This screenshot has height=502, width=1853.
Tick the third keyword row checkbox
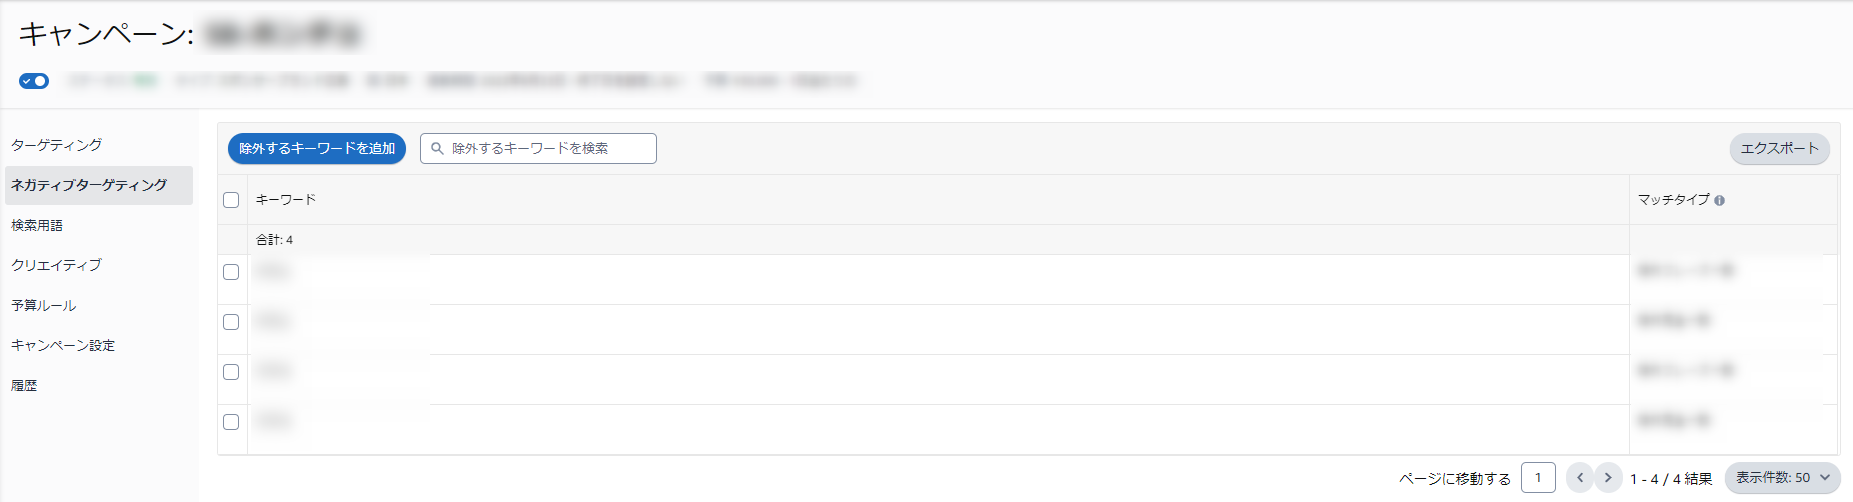pos(231,372)
